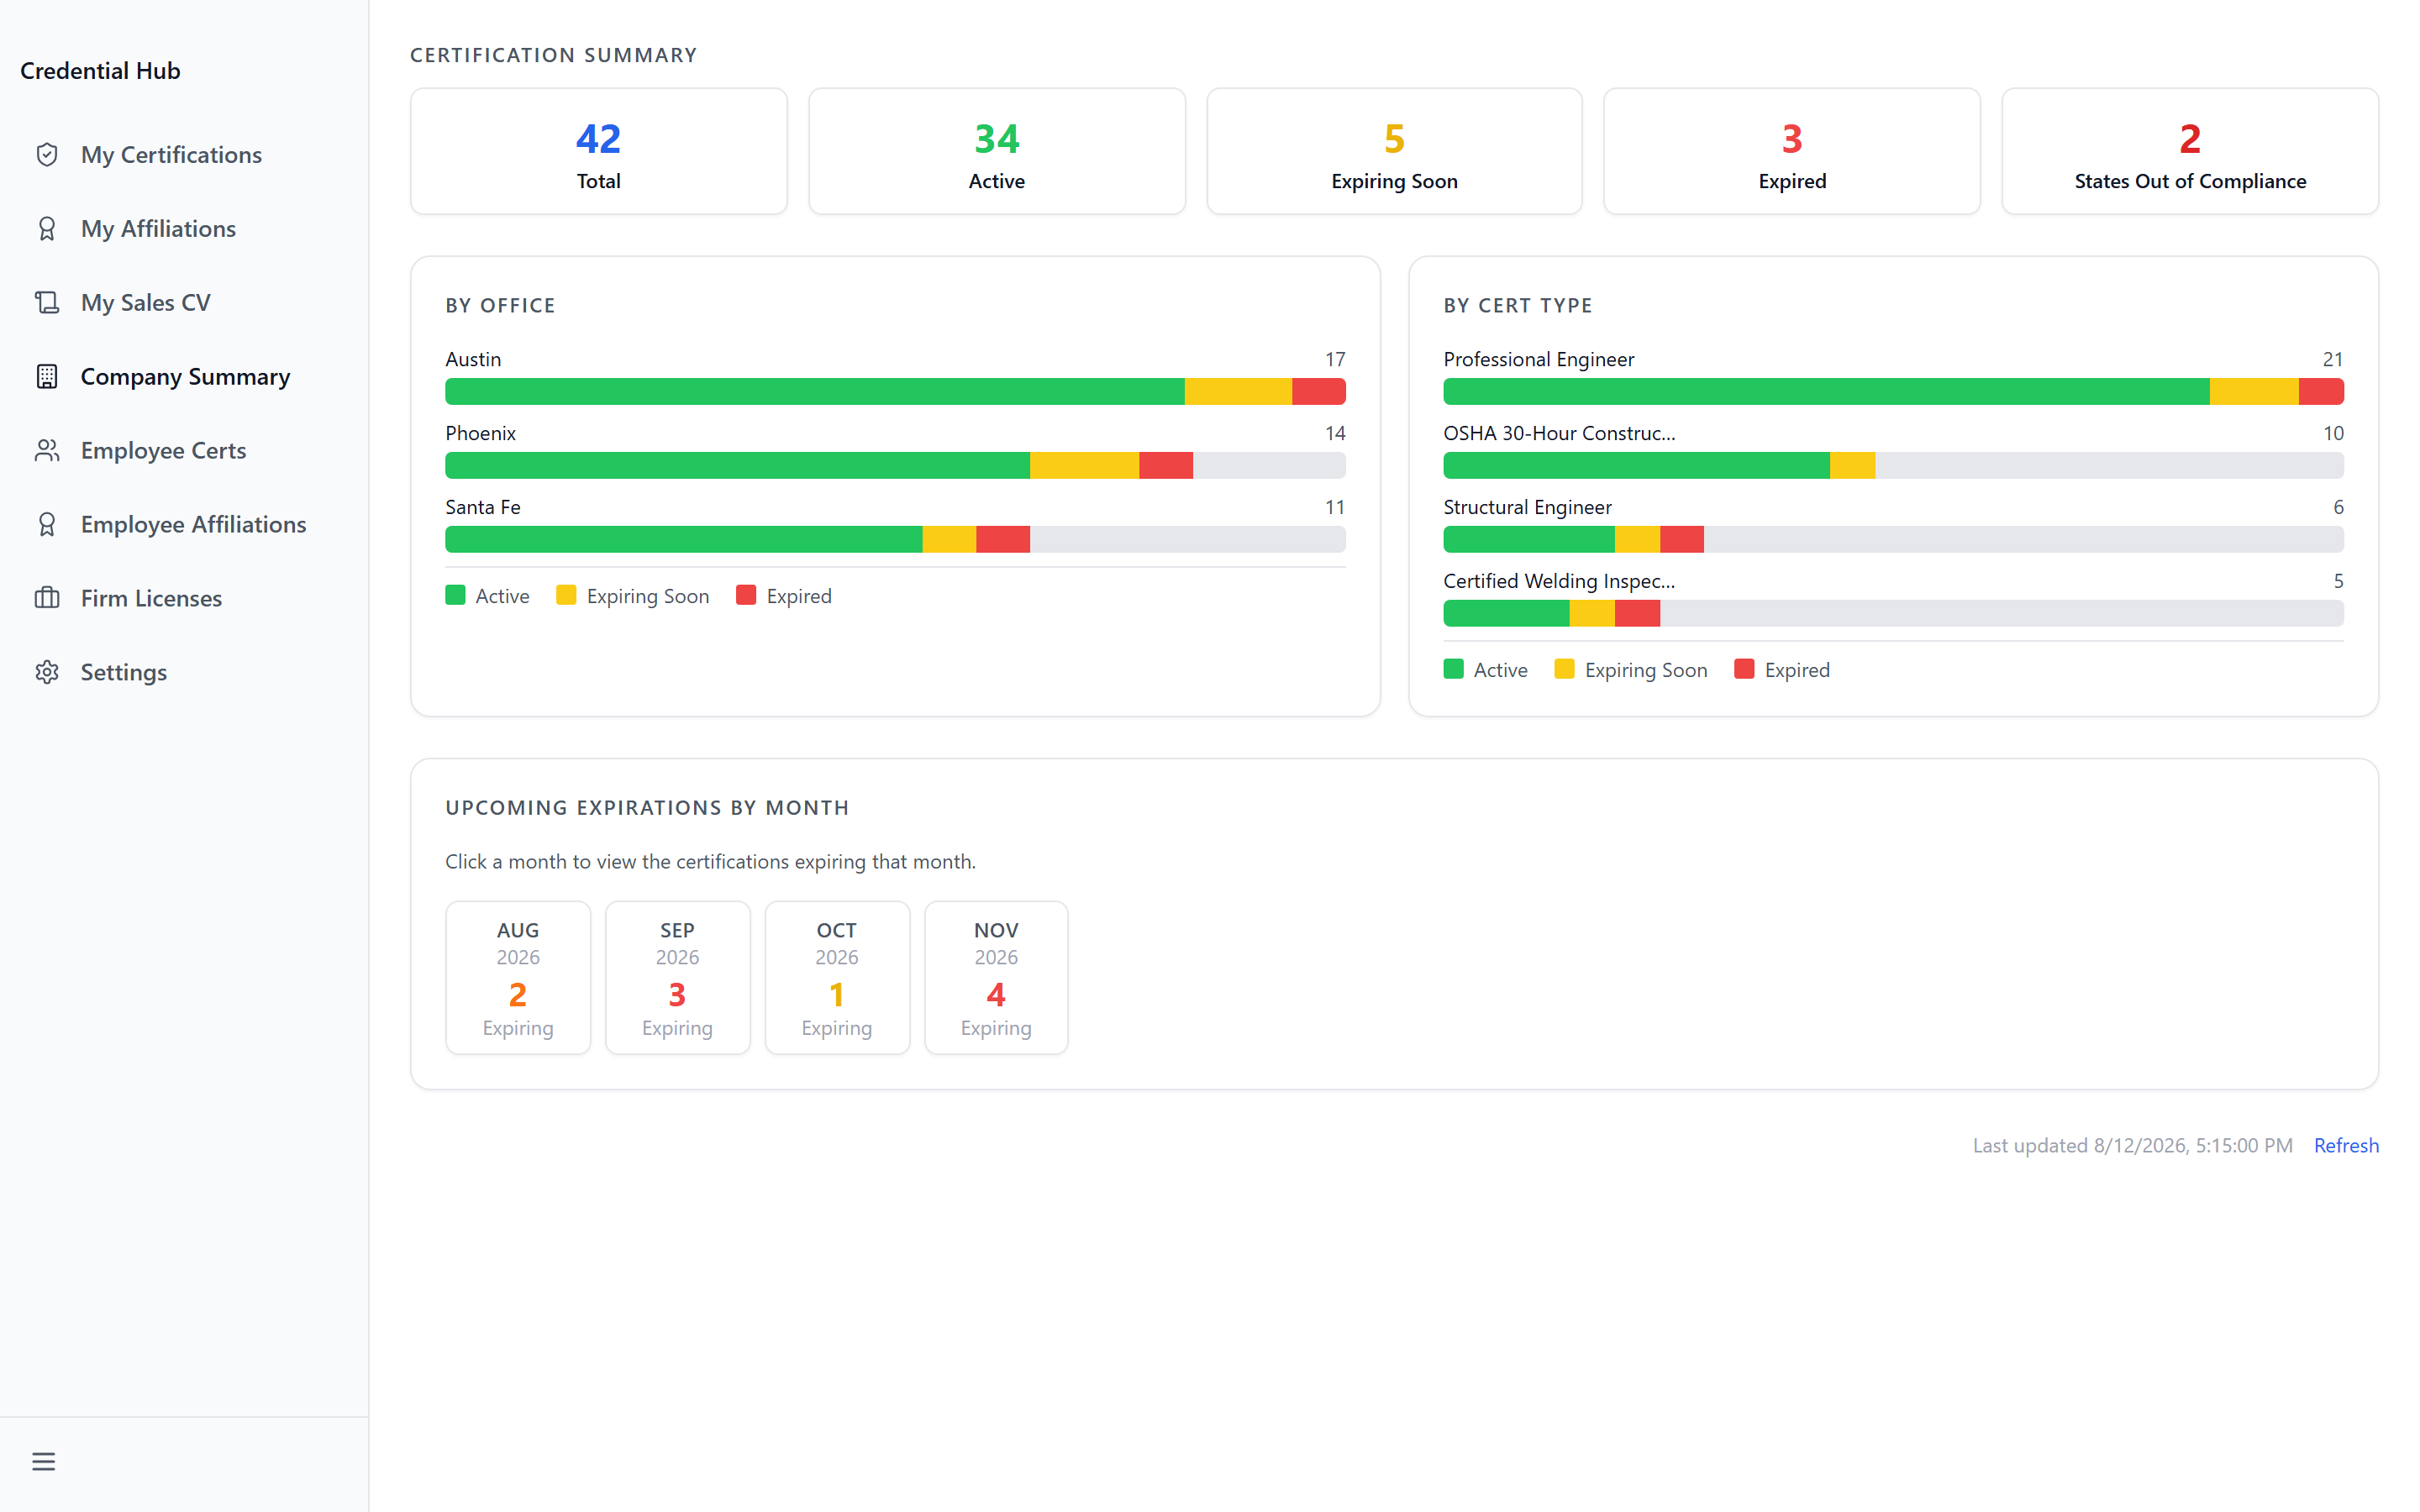This screenshot has height=1512, width=2420.
Task: Click the Structural Engineer count 6
Action: point(2338,507)
